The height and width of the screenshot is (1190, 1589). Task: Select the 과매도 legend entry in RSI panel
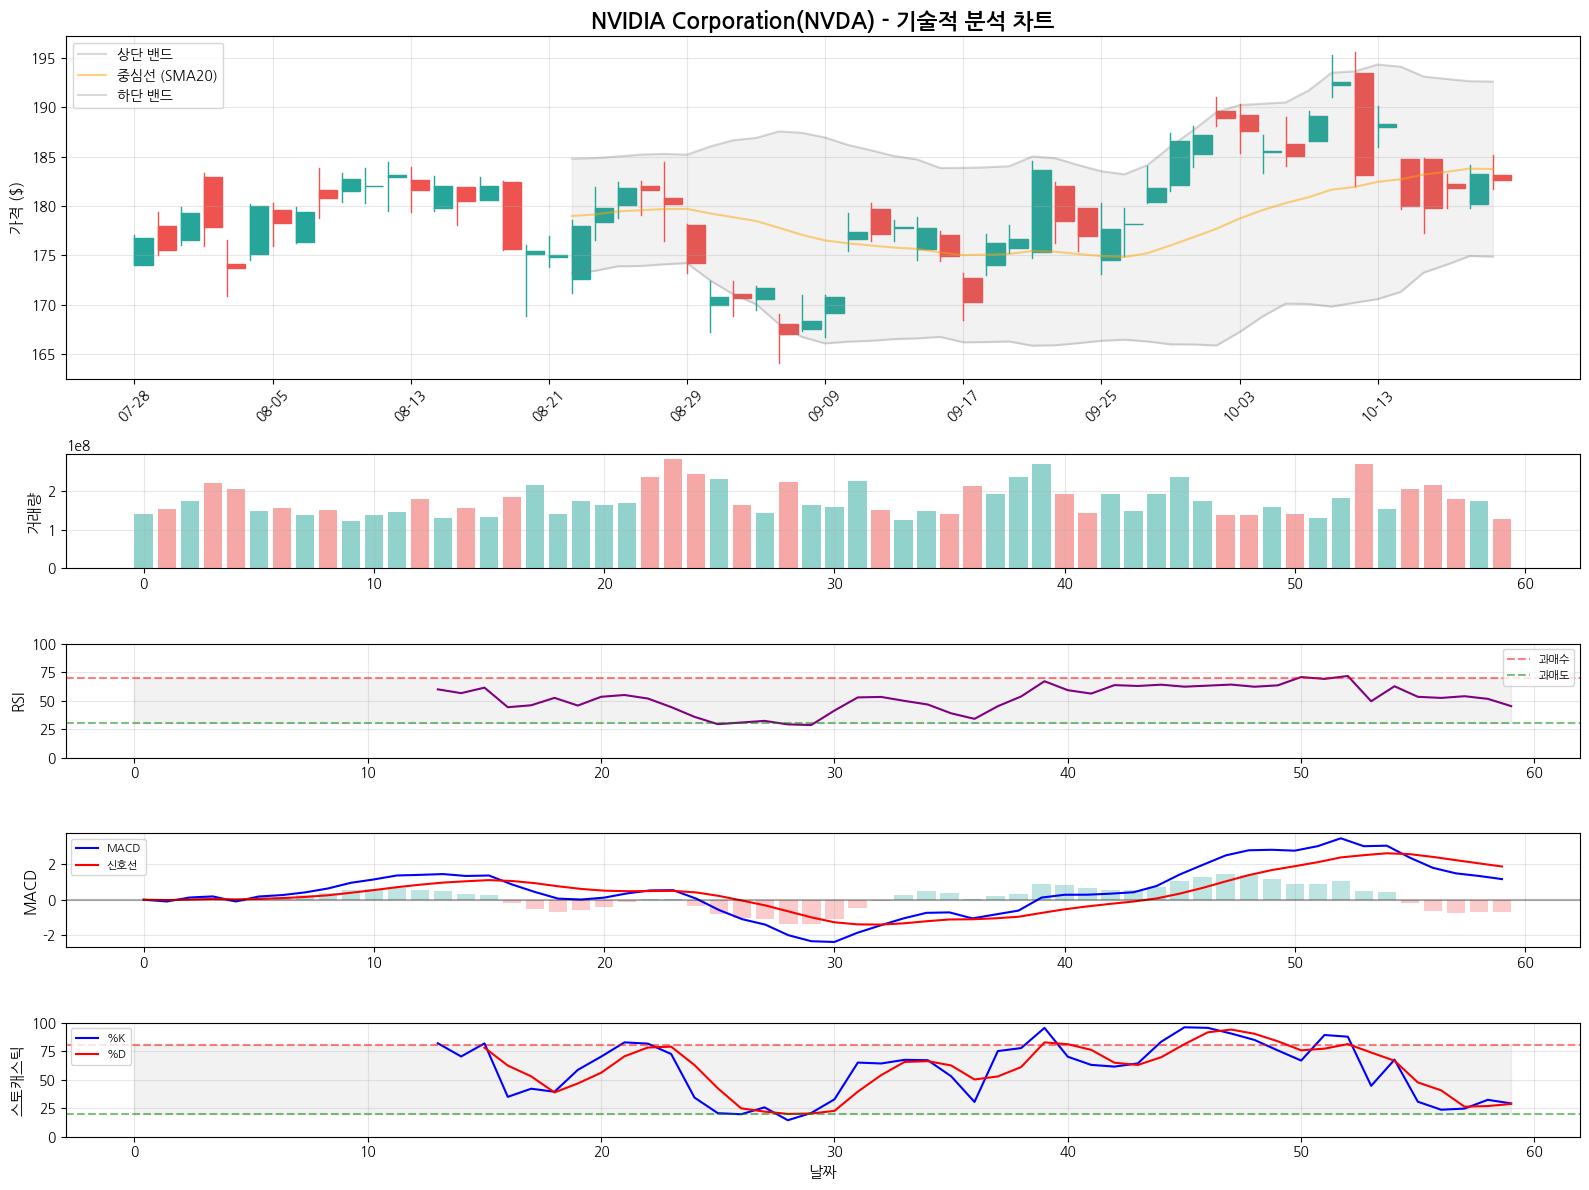click(1553, 675)
